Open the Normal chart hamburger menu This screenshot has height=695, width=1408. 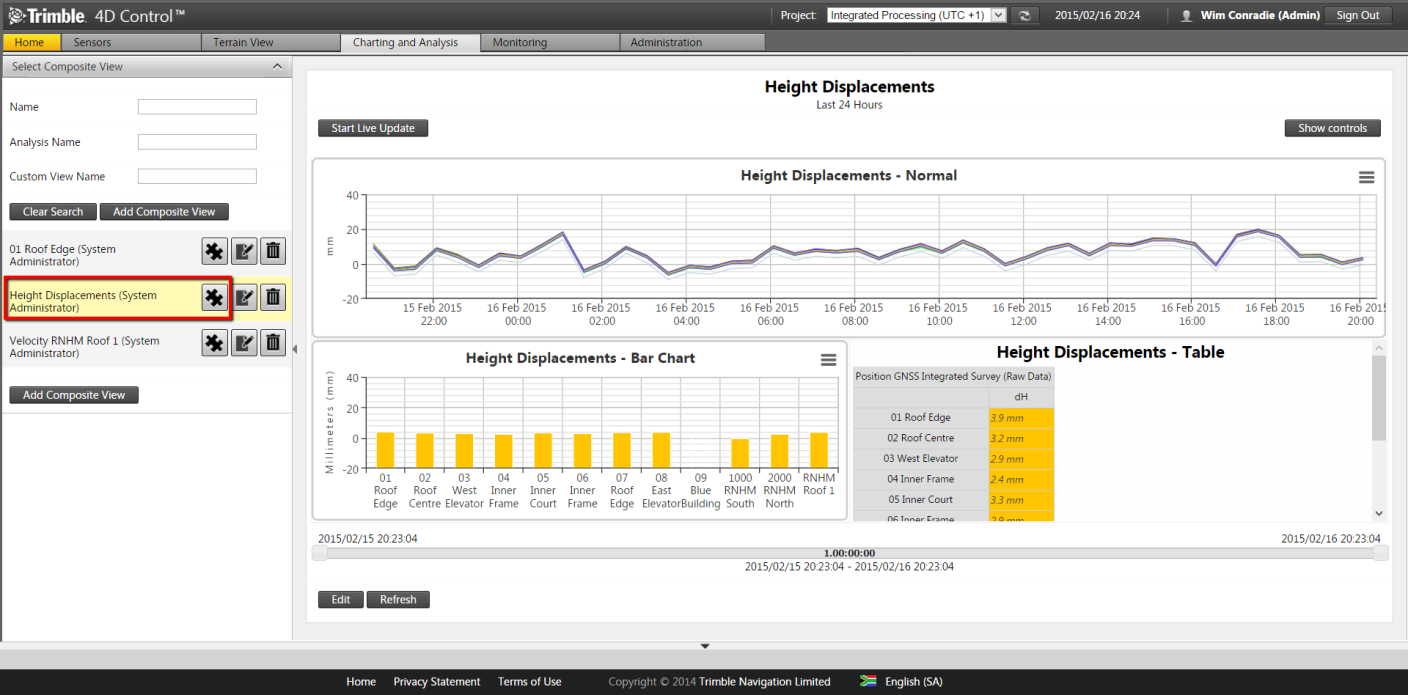click(x=1366, y=177)
